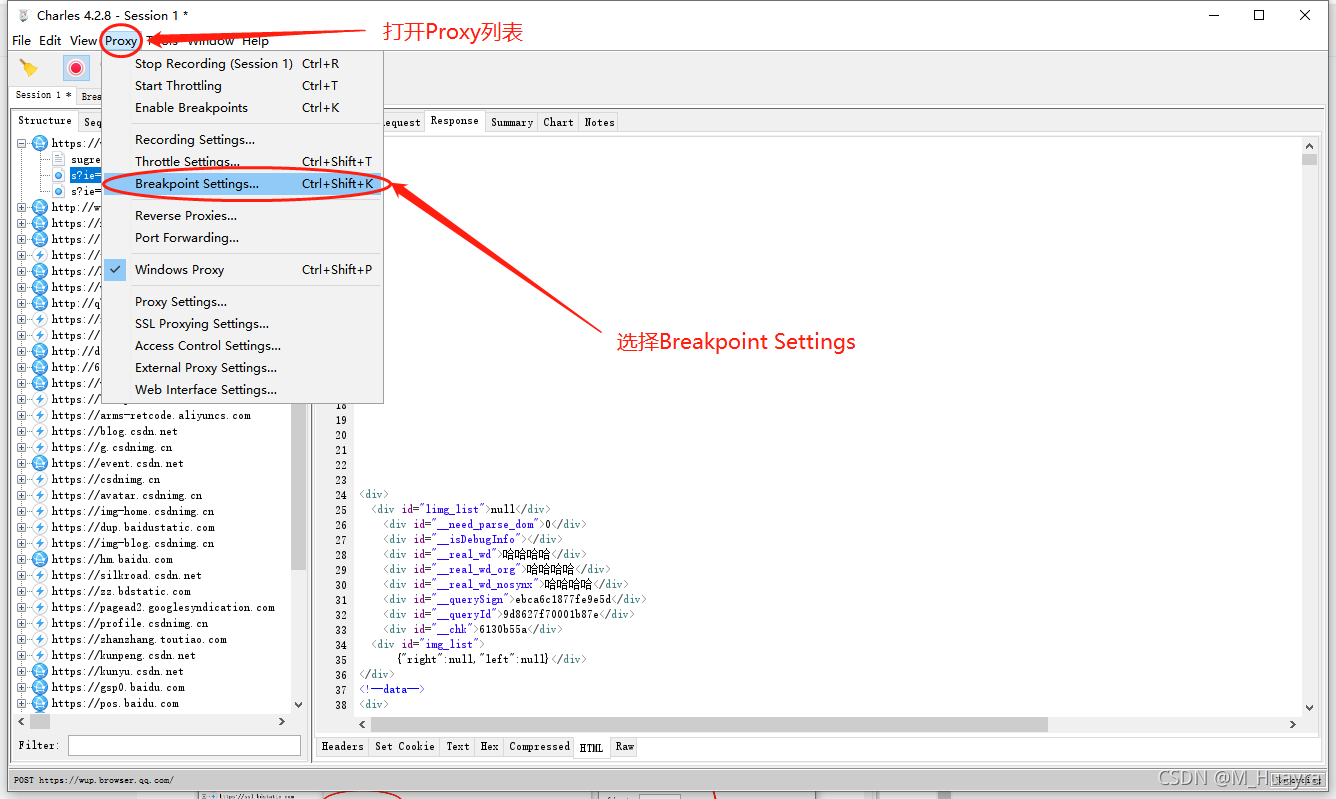Screen dimensions: 1336x799
Task: Click the document icon beside the sugre entry
Action: tap(59, 159)
